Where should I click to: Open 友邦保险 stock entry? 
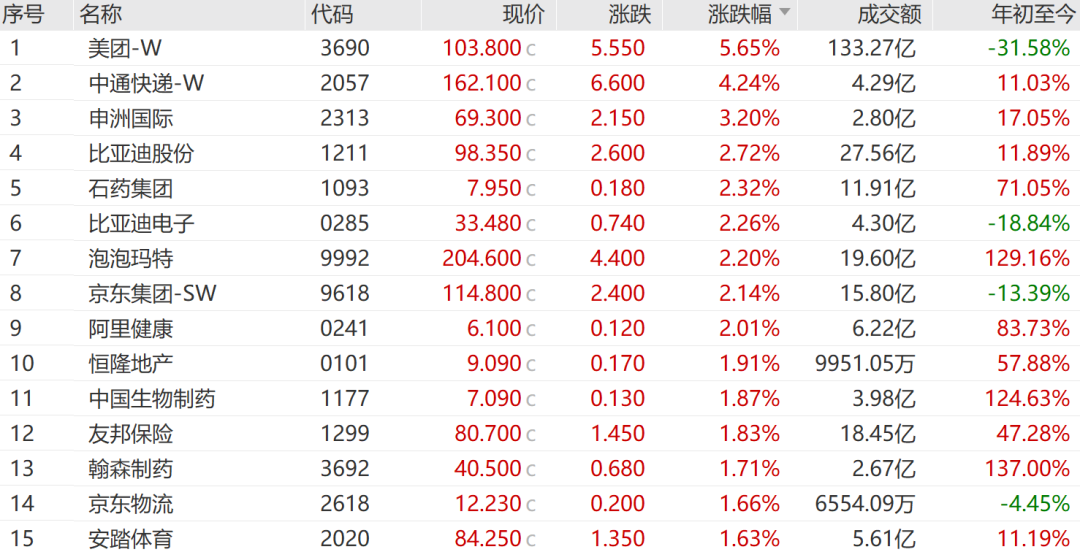tap(130, 434)
